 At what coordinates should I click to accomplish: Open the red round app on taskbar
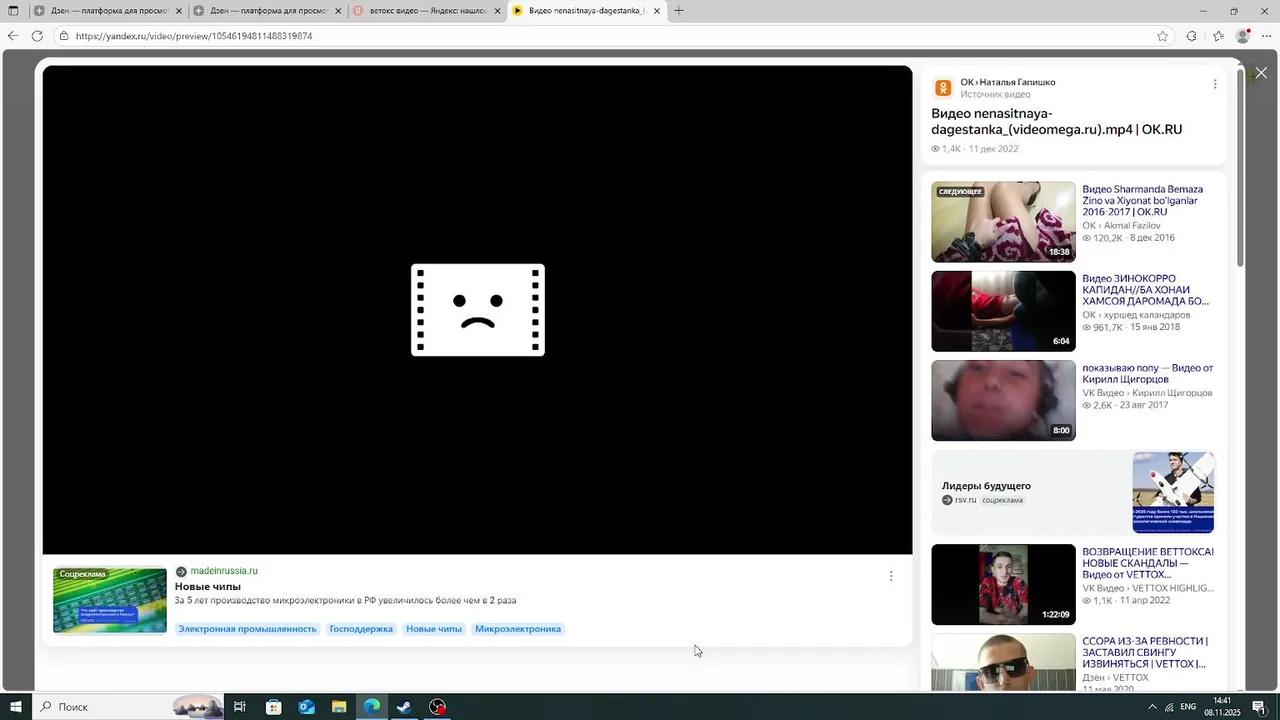point(437,707)
